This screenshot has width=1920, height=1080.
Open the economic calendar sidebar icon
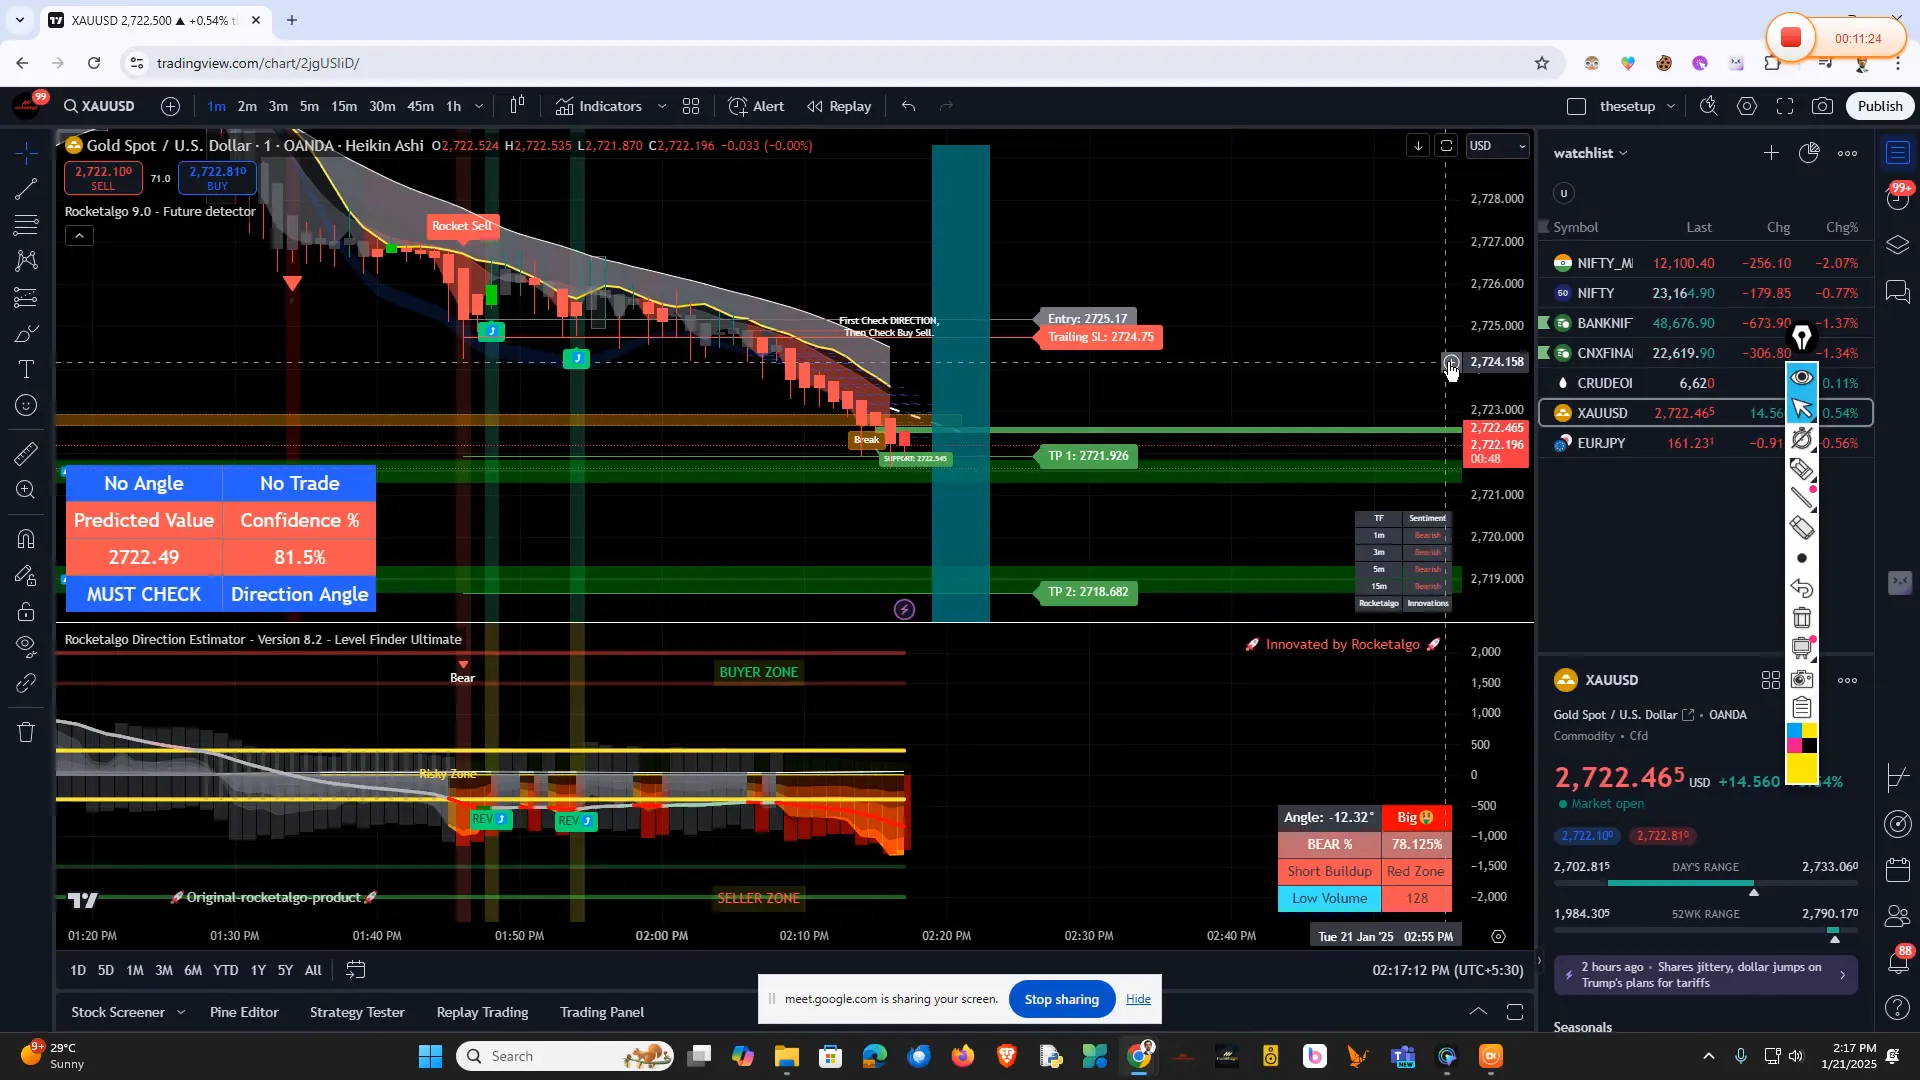[1898, 870]
